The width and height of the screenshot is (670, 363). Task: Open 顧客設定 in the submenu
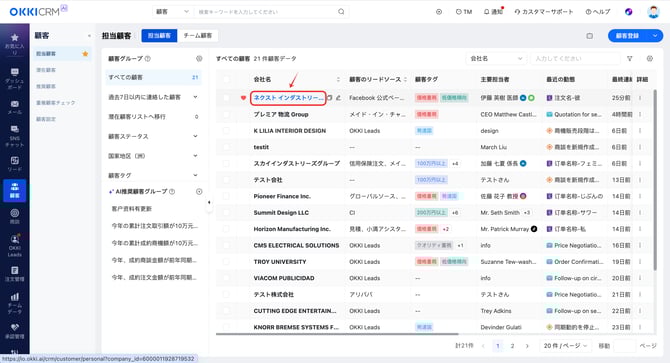[x=46, y=119]
